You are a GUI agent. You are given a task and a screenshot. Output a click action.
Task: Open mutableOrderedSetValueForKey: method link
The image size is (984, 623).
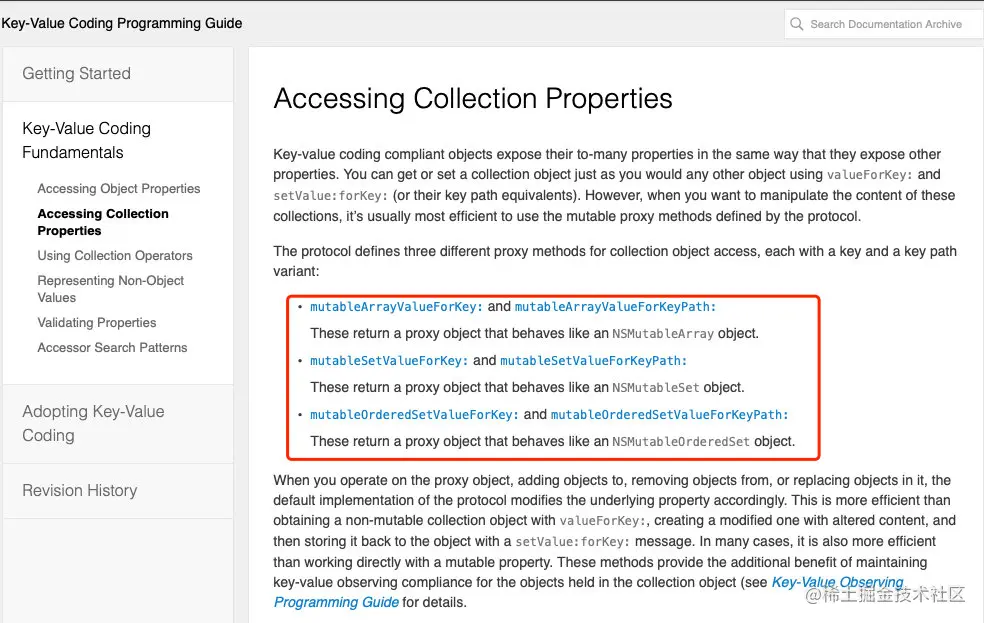[x=415, y=415]
